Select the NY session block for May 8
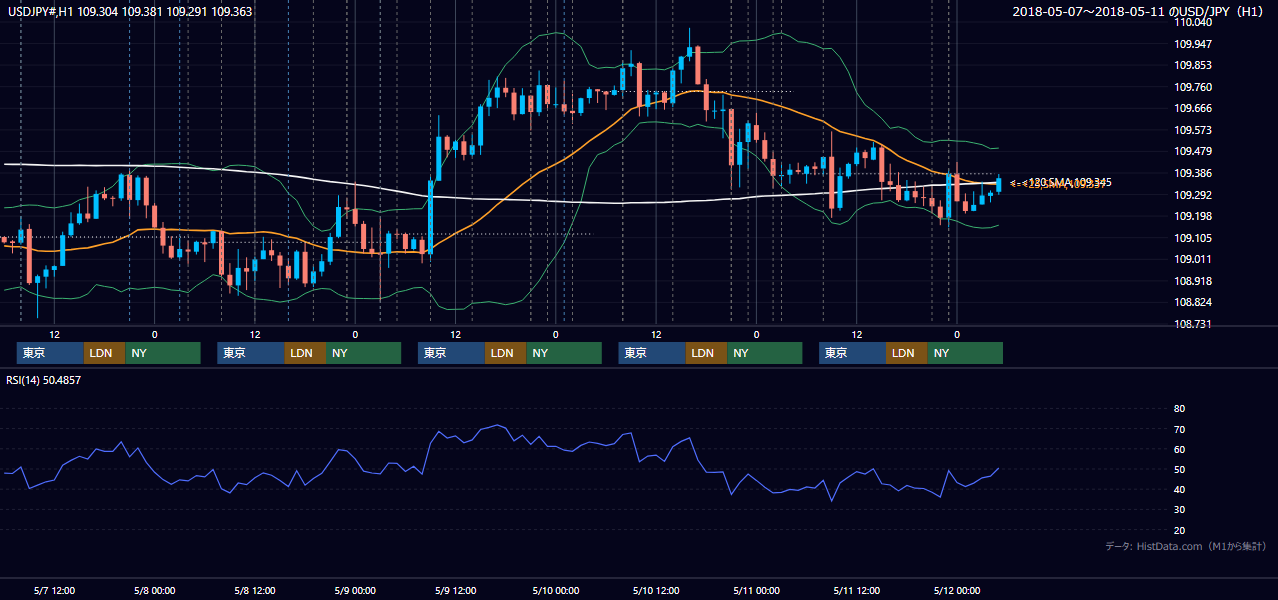The height and width of the screenshot is (600, 1278). point(363,353)
